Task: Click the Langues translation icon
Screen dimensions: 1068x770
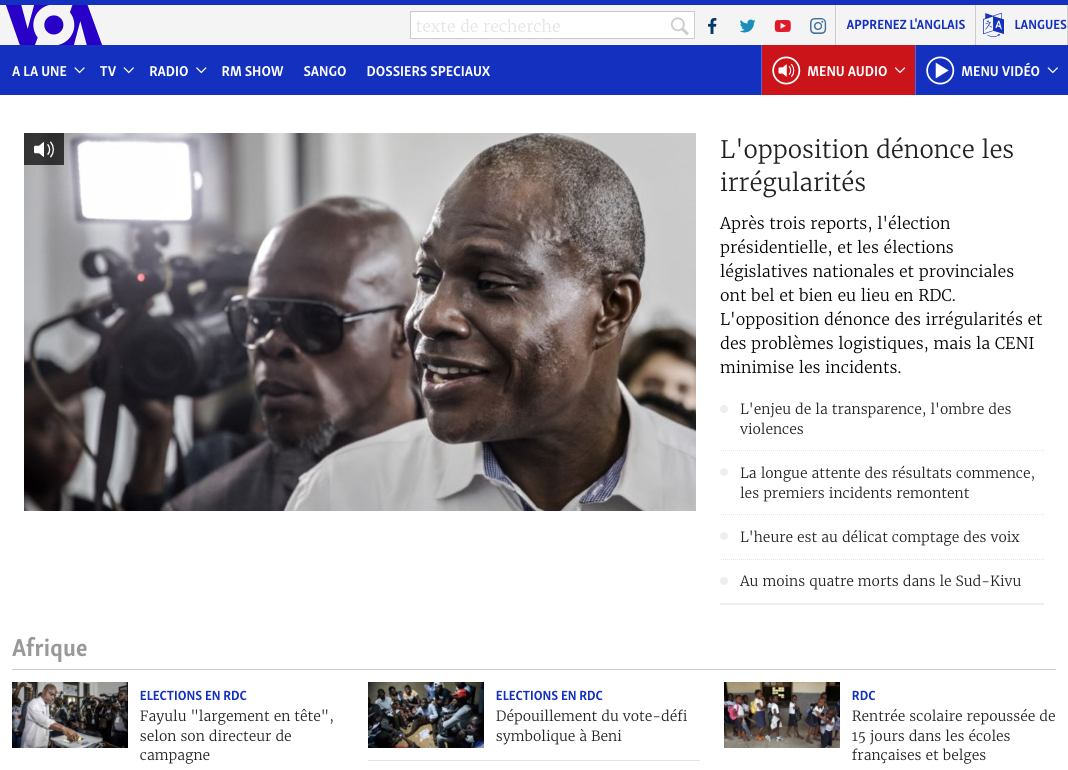Action: [993, 25]
